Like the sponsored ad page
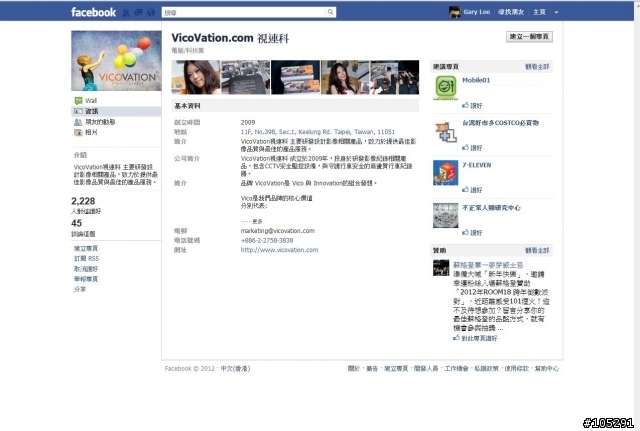 click(476, 338)
